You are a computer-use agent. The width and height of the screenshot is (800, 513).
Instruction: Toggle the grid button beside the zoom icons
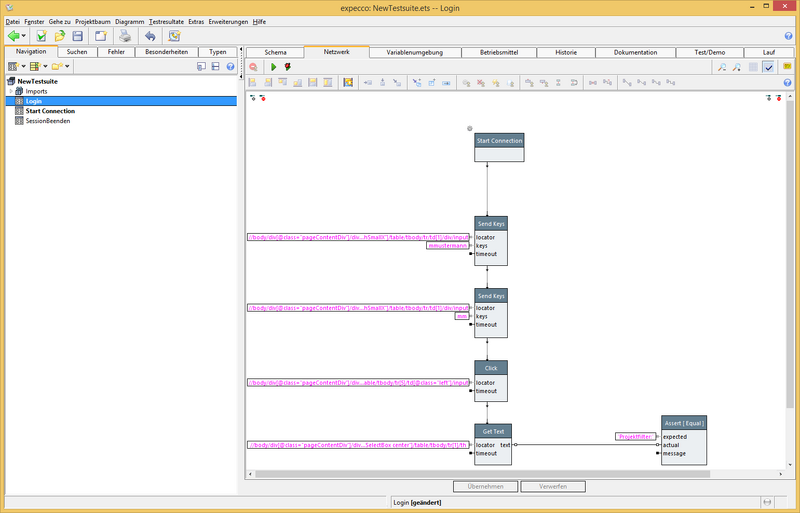[753, 67]
